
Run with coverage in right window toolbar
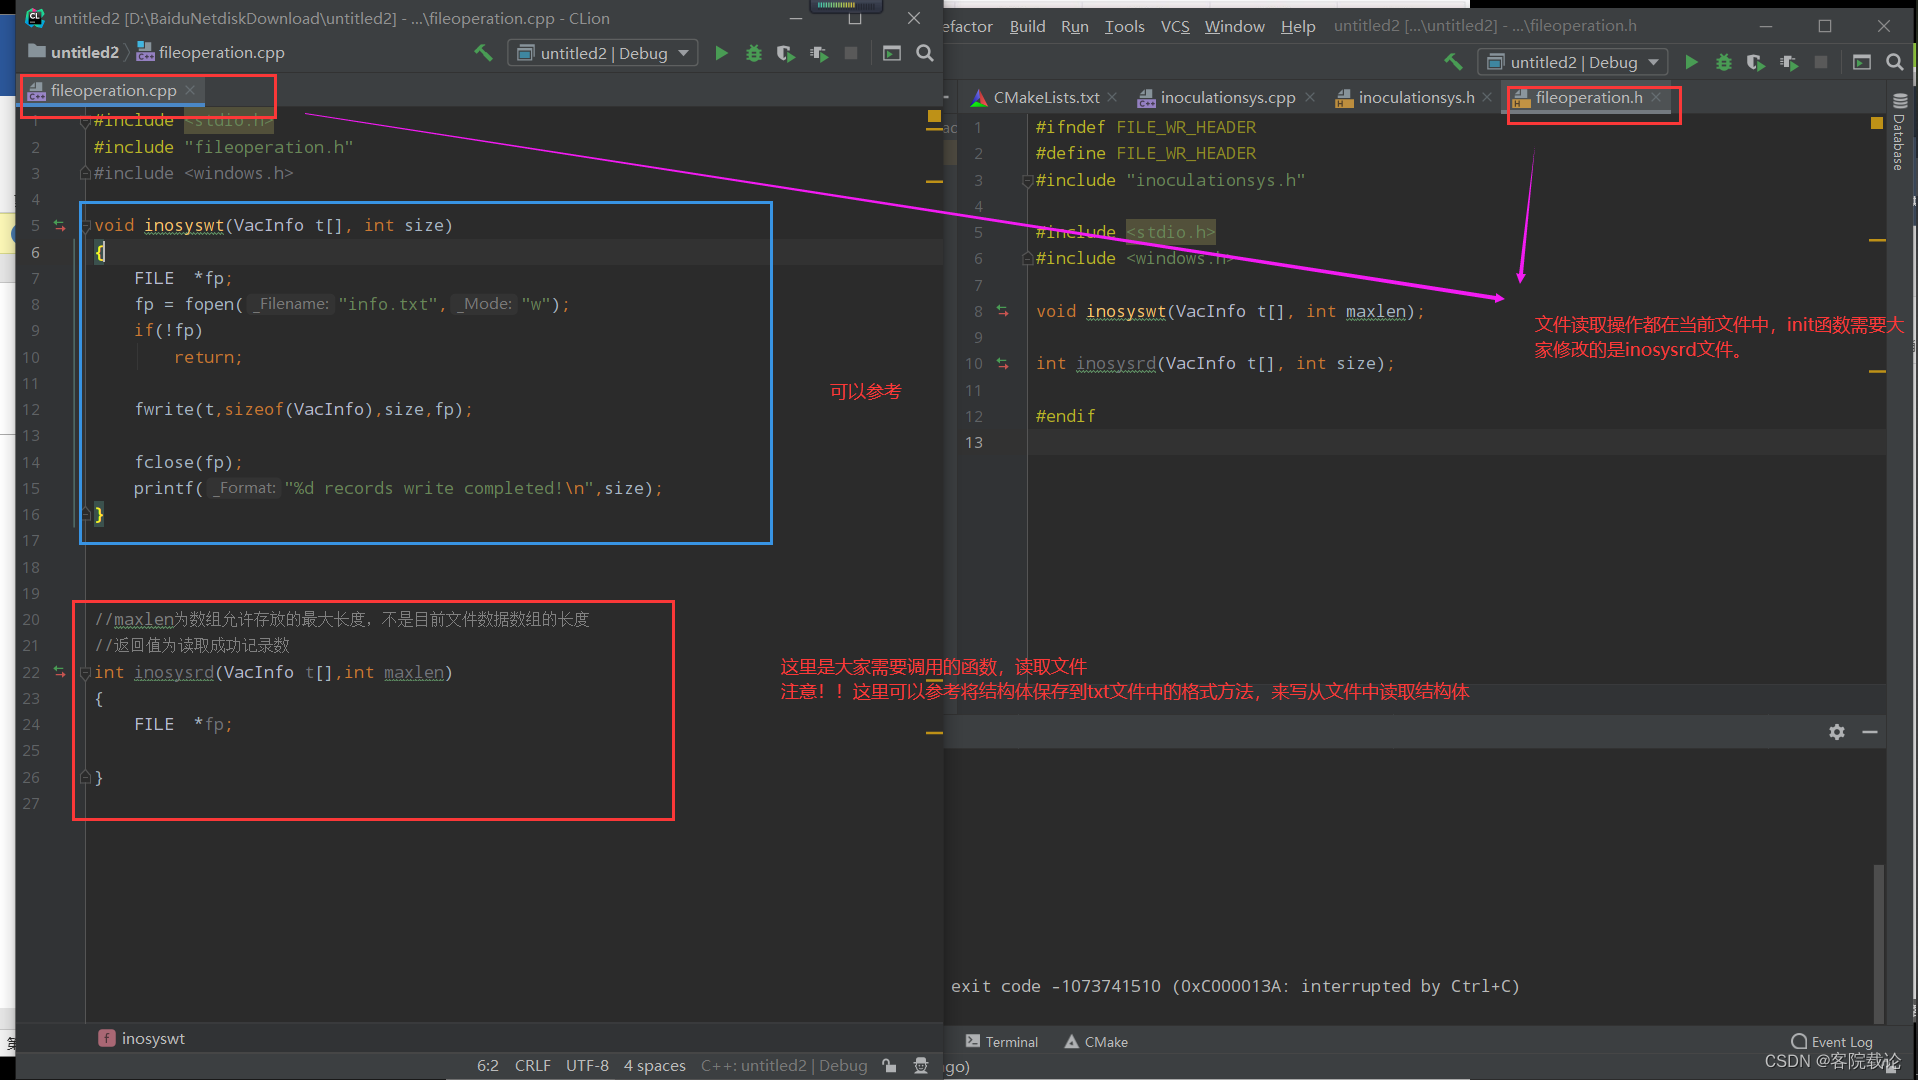click(x=1755, y=62)
